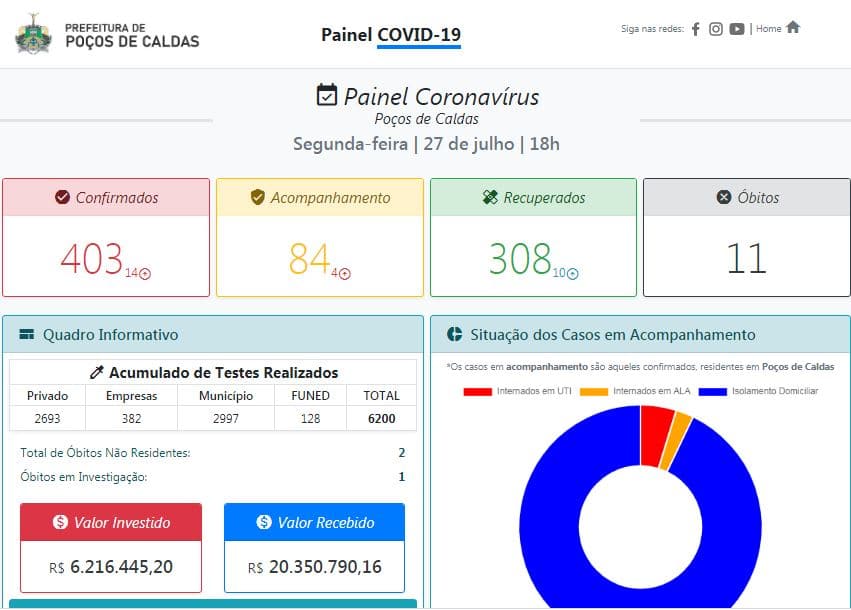This screenshot has height=610, width=851.
Task: Click the TOTAL column header
Action: (x=382, y=396)
